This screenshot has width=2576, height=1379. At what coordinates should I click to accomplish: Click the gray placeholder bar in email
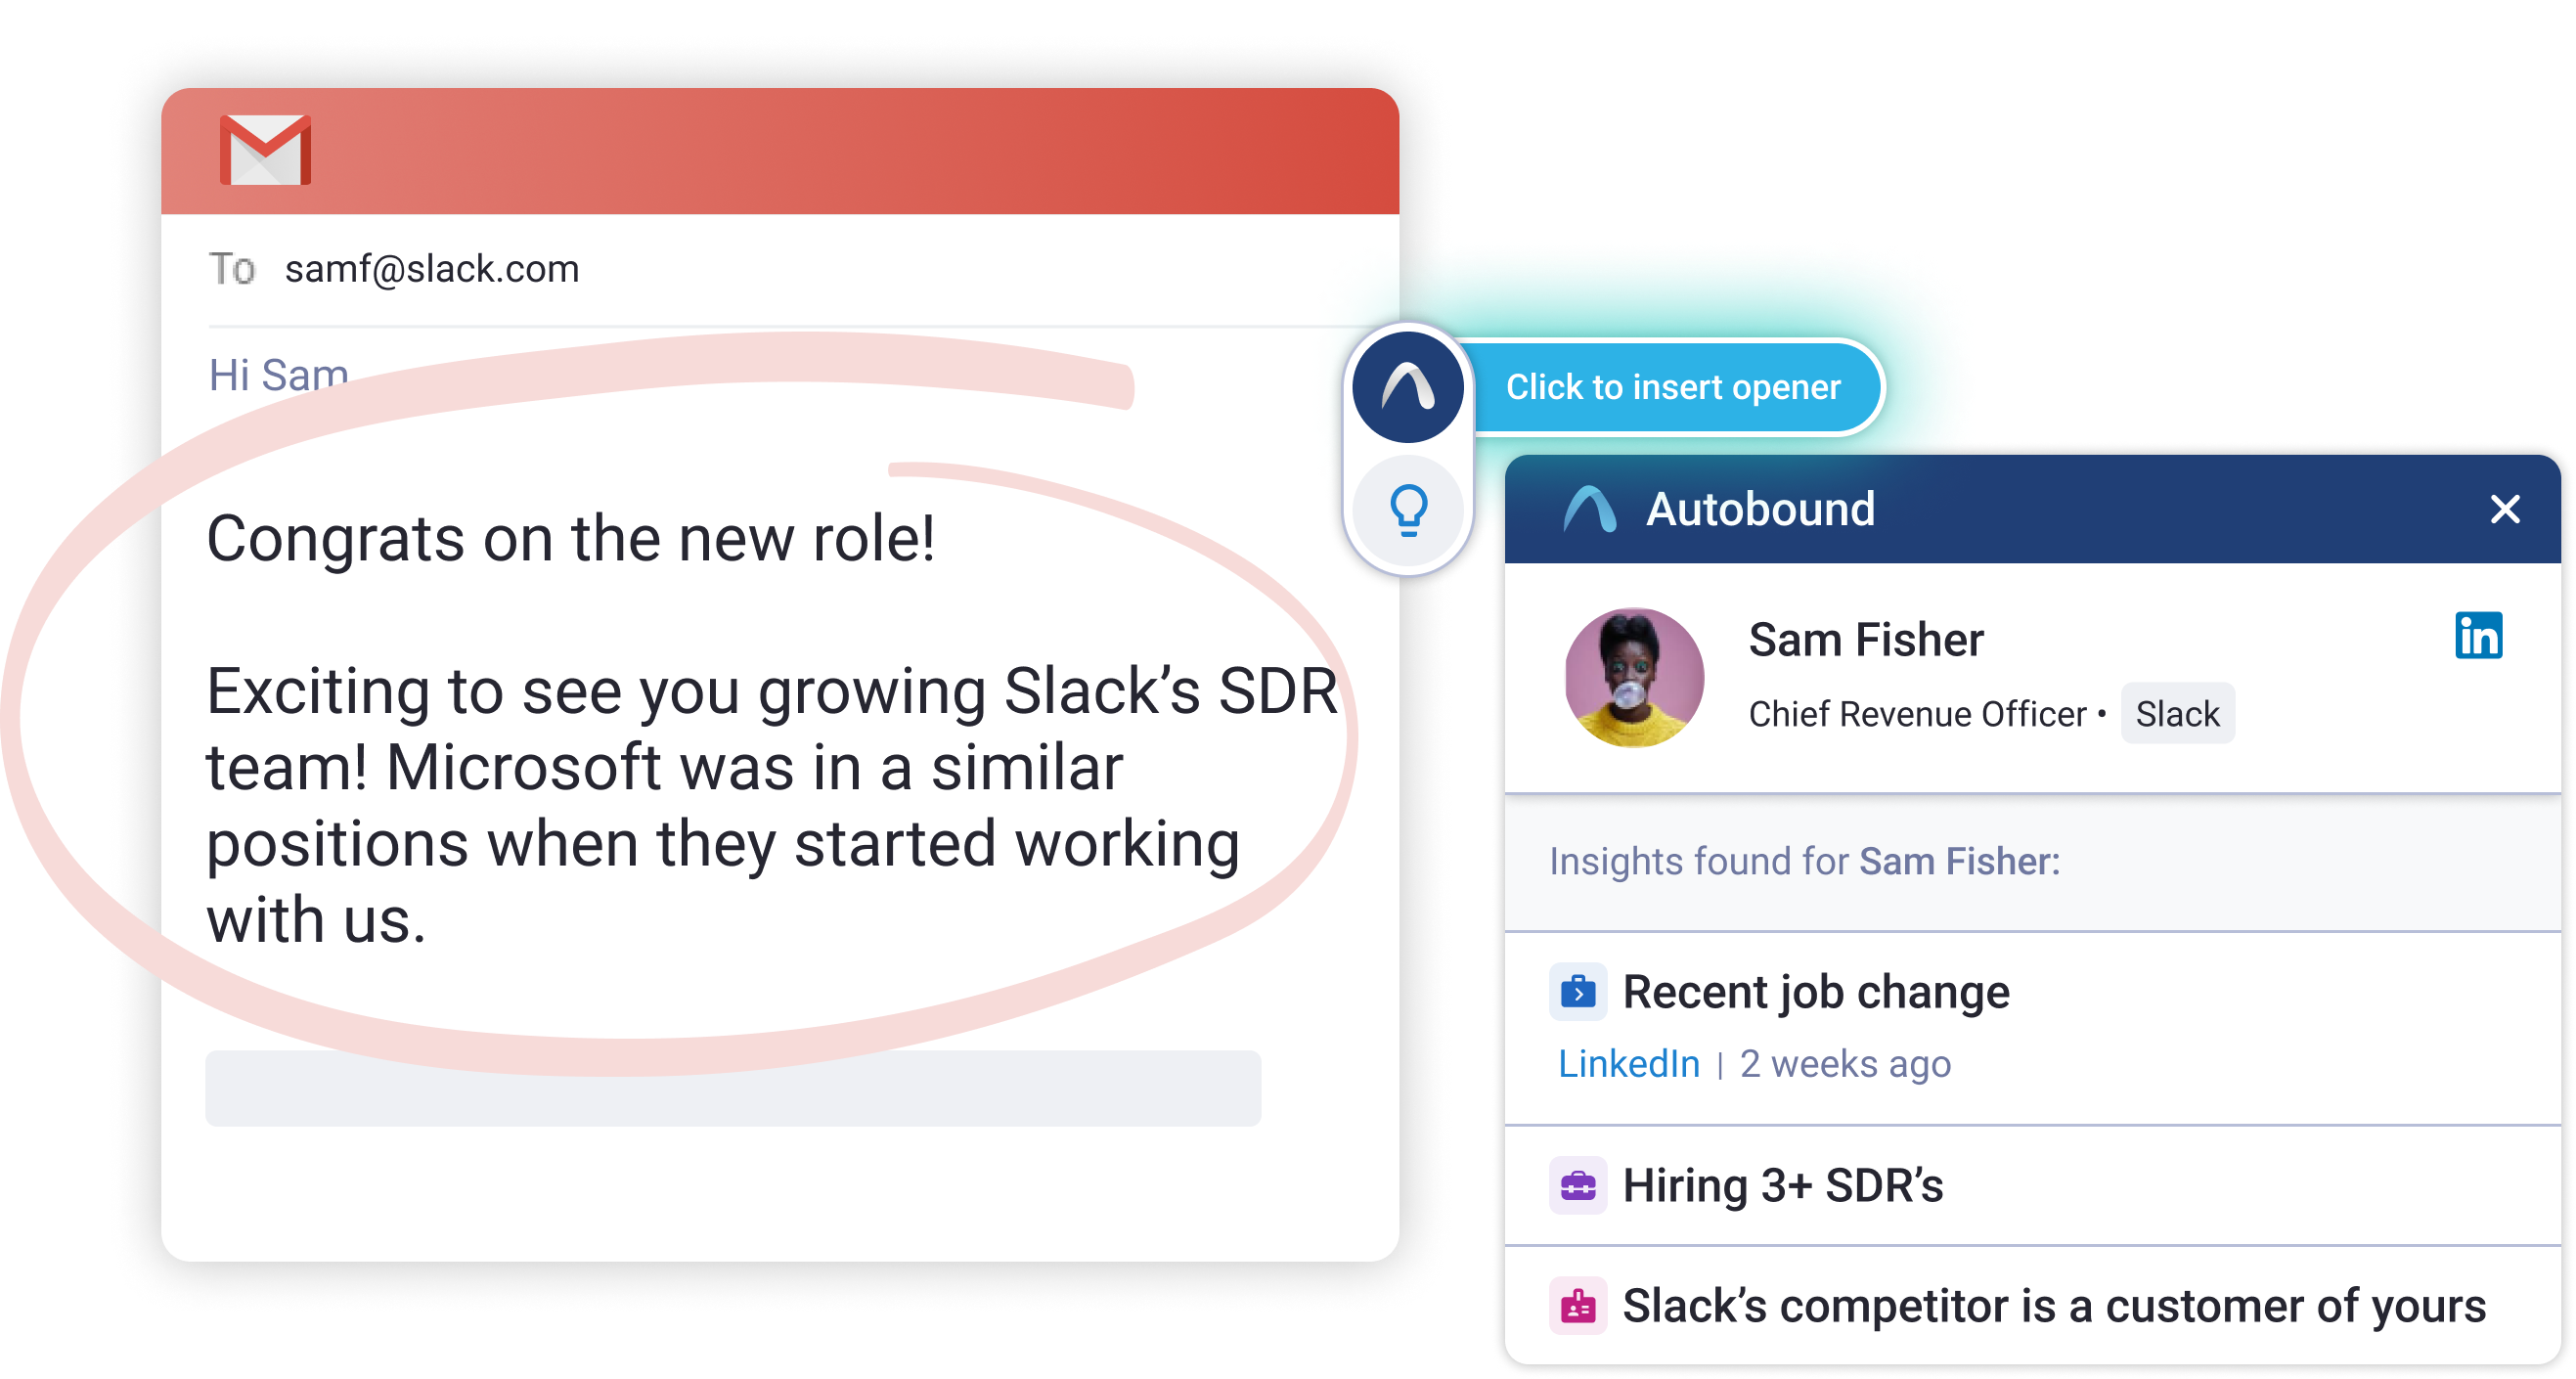(732, 1088)
